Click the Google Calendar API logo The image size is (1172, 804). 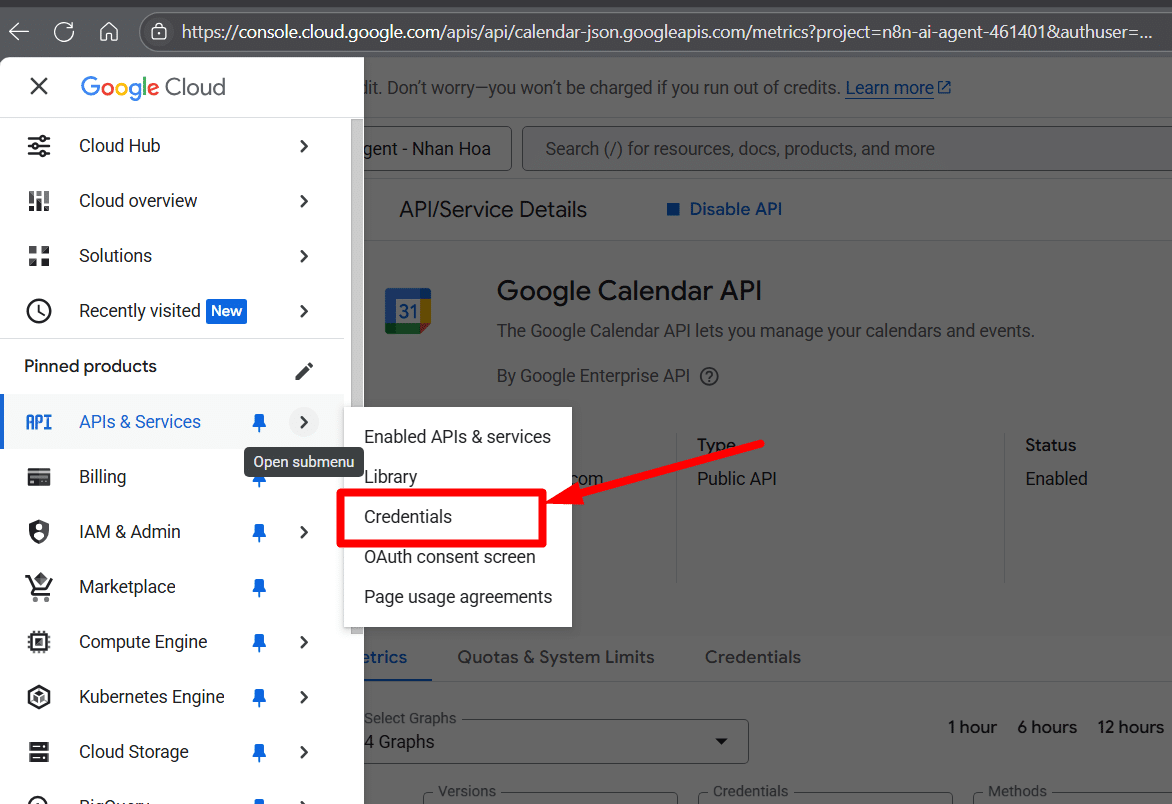coord(407,311)
